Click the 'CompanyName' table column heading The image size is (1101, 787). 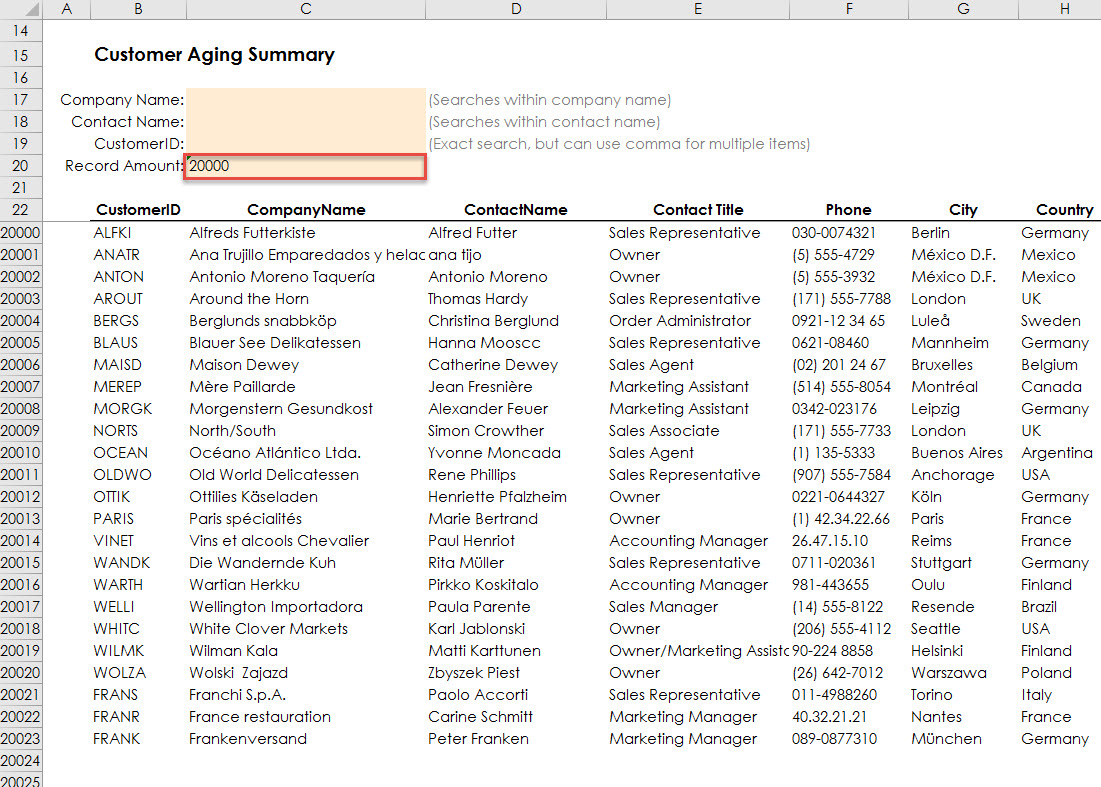coord(306,209)
